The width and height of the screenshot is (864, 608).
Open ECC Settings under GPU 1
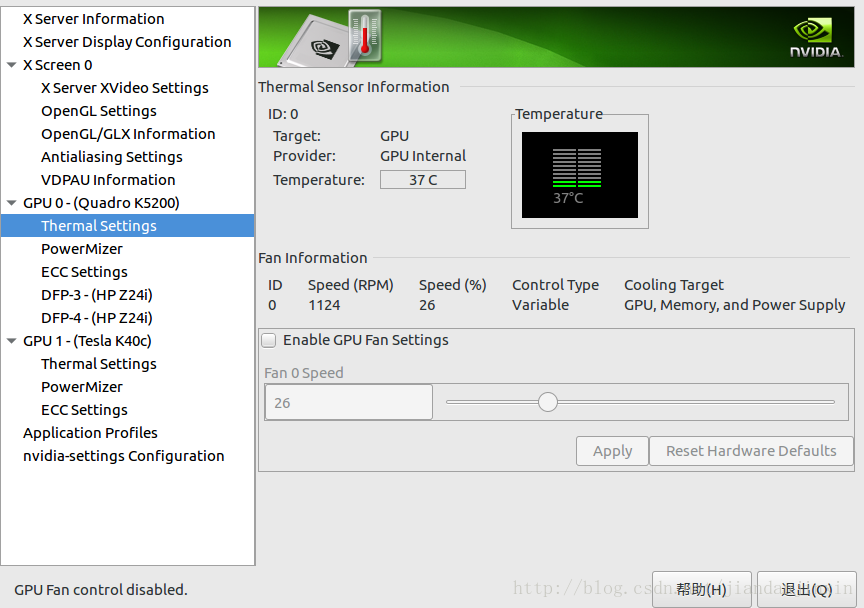[x=84, y=410]
